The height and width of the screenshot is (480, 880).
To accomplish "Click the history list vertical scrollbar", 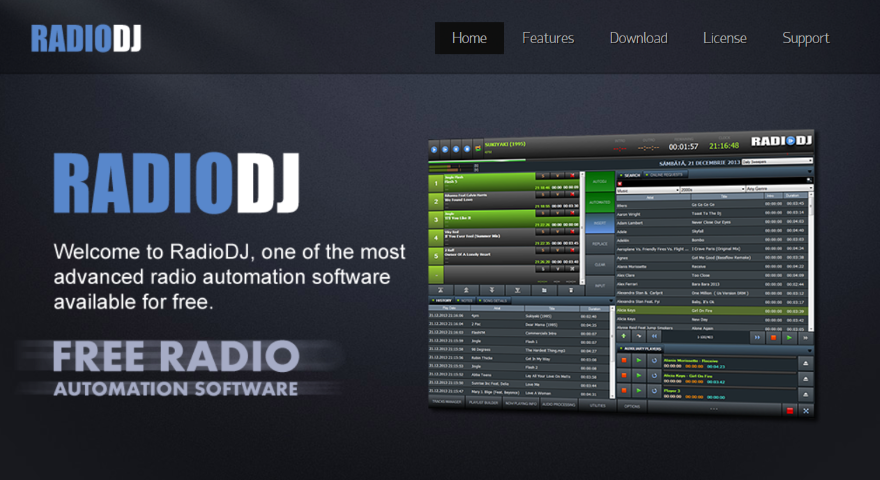I will point(612,352).
